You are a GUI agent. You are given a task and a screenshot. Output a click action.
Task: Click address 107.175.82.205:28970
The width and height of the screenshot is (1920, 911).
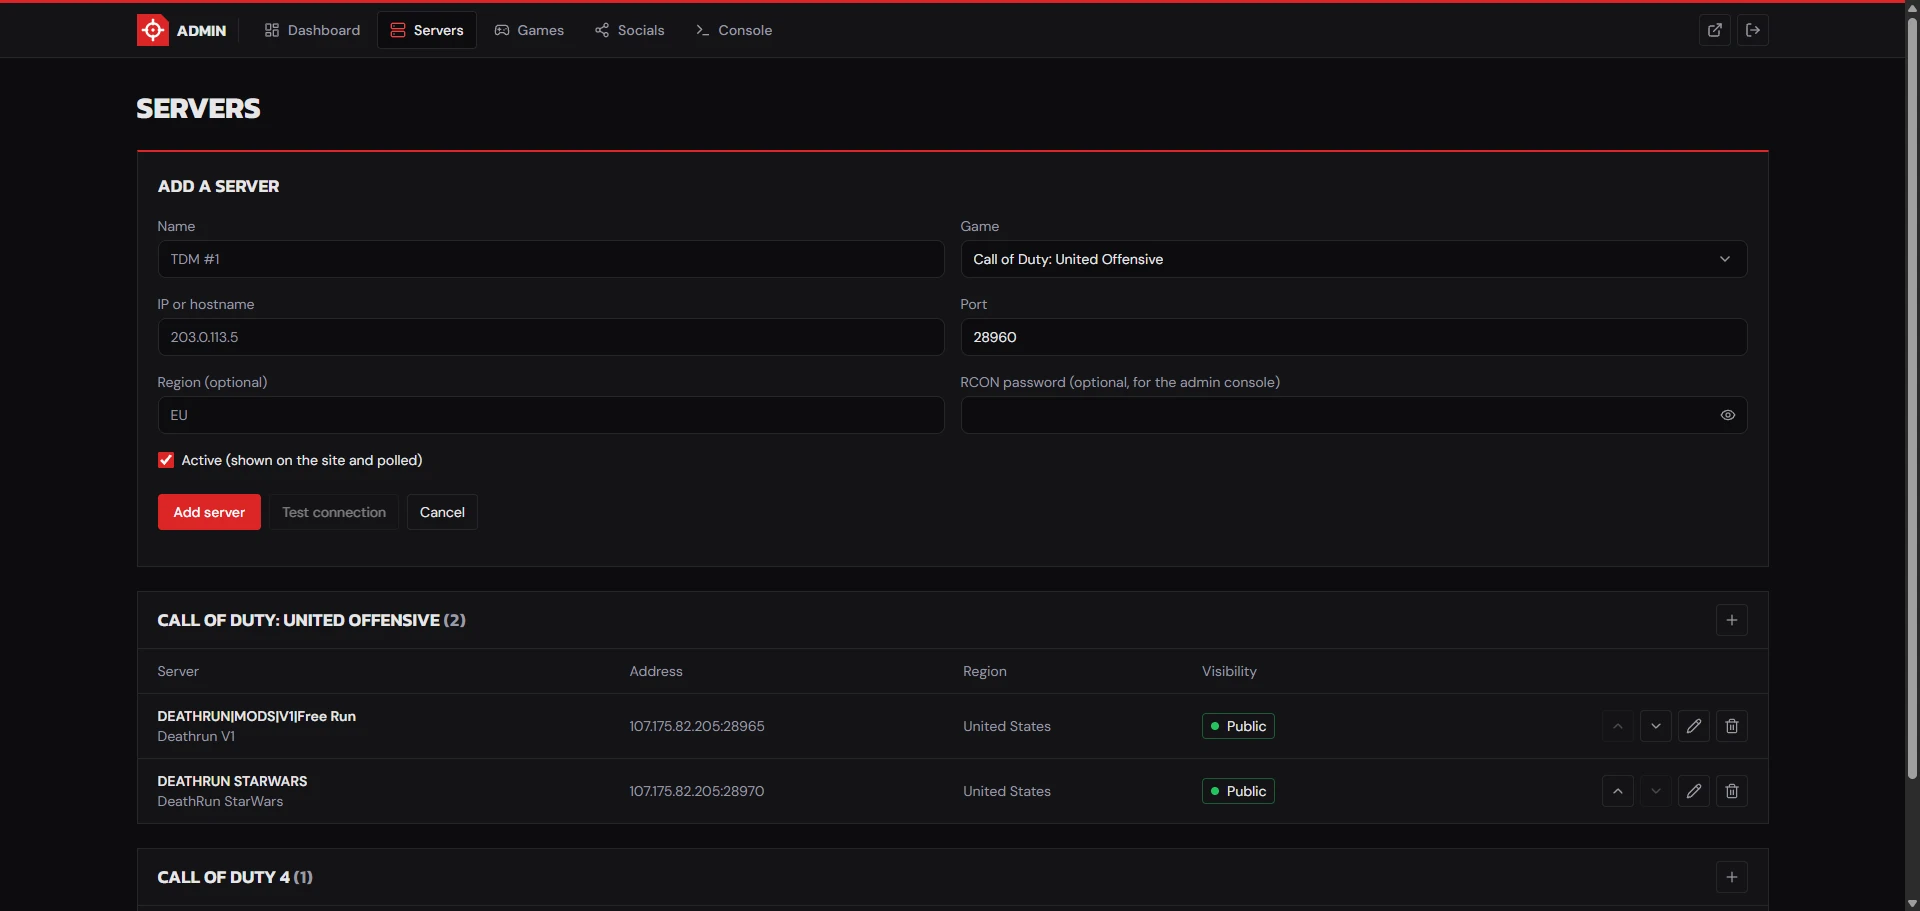coord(697,791)
